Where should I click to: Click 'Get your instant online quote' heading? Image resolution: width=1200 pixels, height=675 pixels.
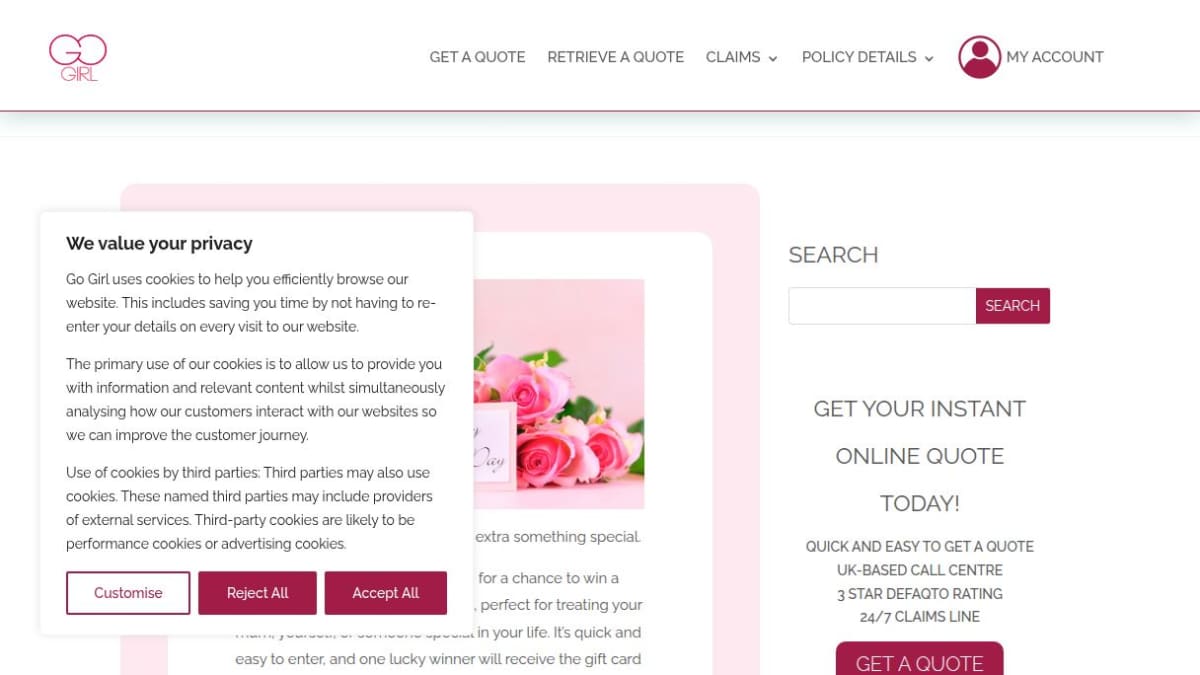click(919, 456)
